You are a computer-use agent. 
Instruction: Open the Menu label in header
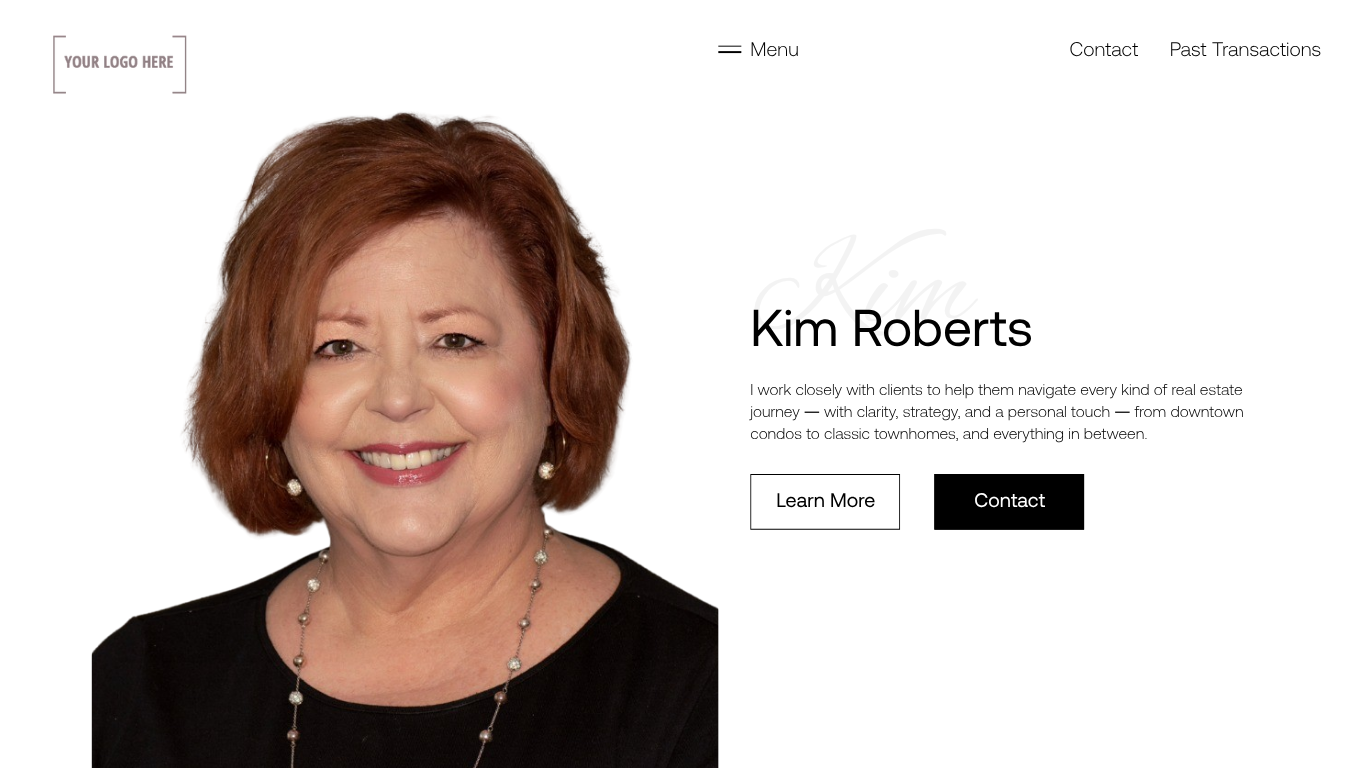(x=774, y=49)
